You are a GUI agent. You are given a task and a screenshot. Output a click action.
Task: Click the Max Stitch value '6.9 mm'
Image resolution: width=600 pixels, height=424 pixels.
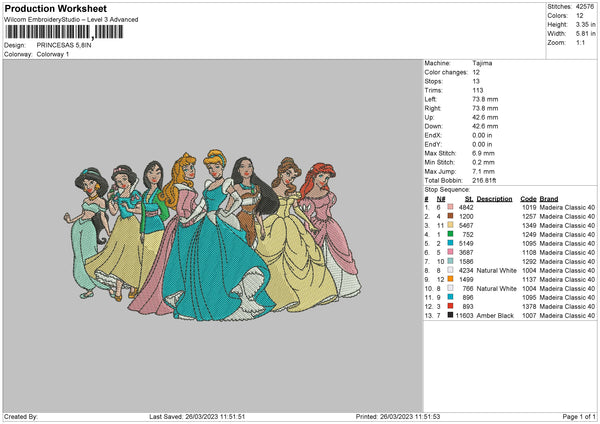point(483,153)
